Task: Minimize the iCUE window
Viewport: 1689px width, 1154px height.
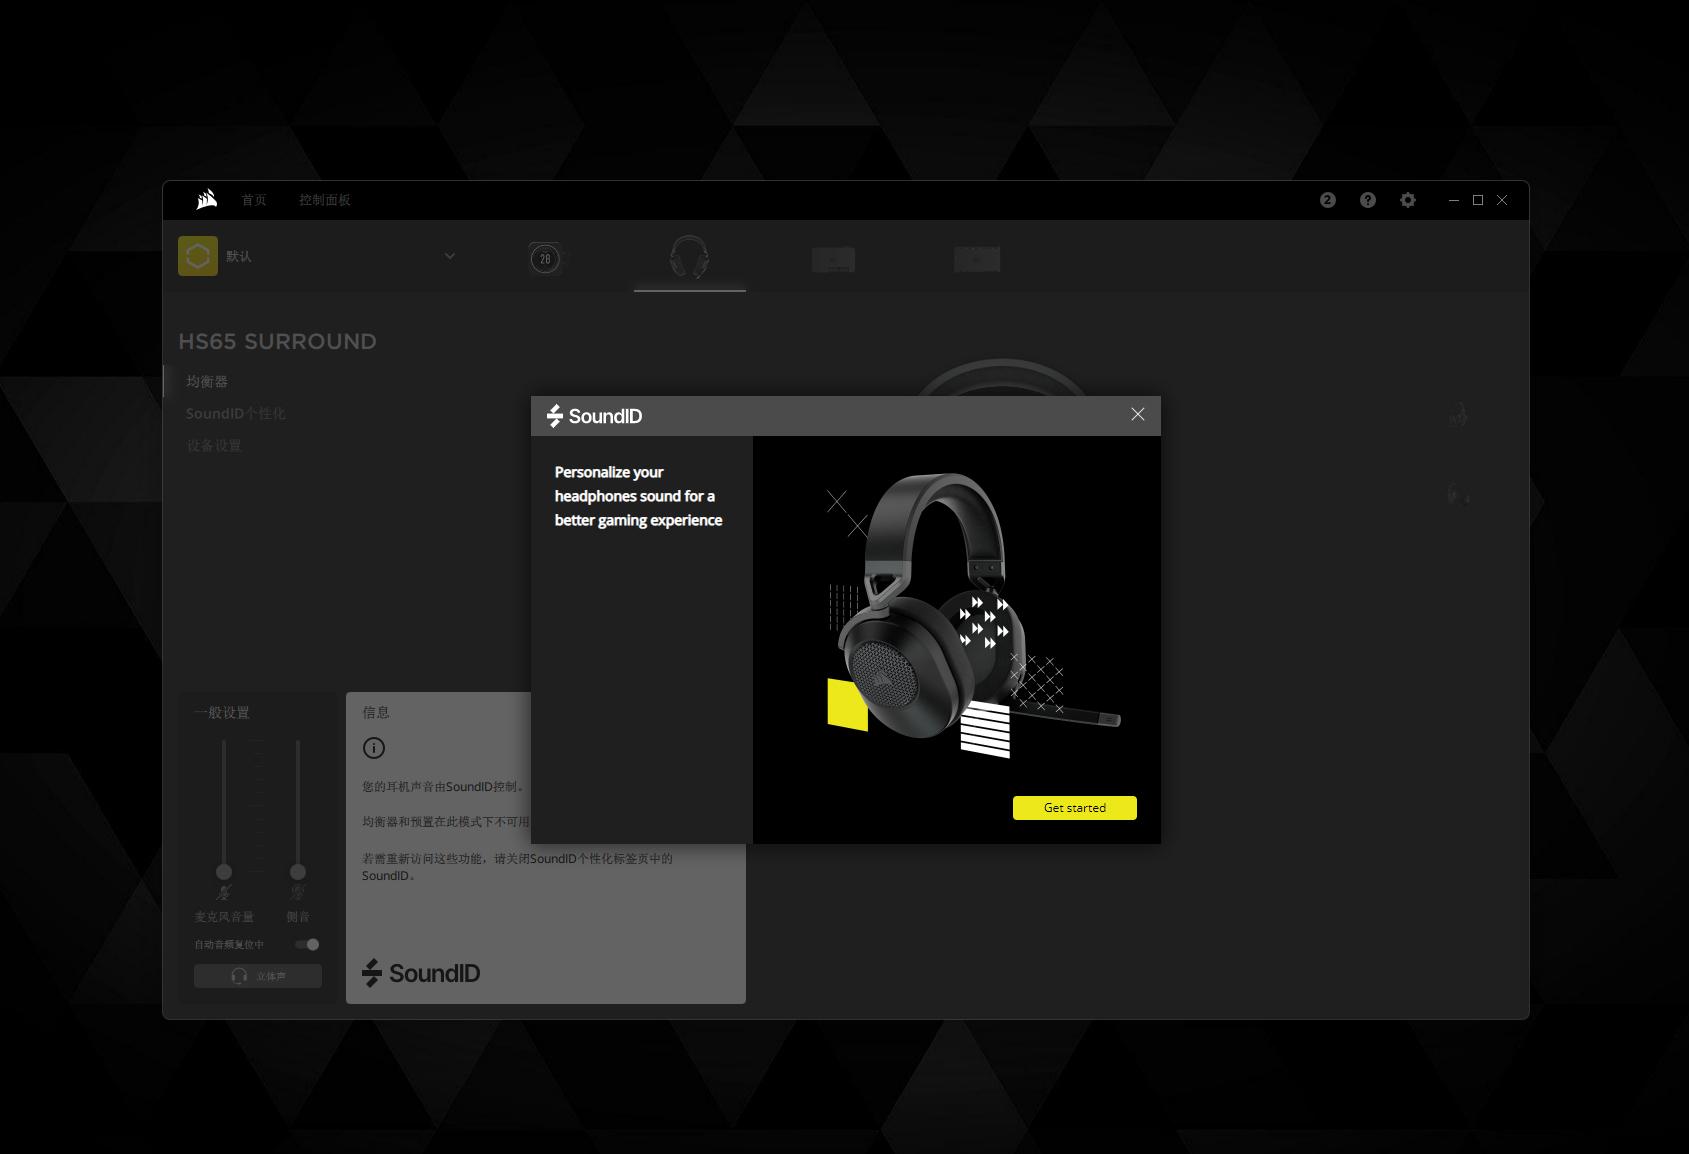Action: click(x=1454, y=200)
